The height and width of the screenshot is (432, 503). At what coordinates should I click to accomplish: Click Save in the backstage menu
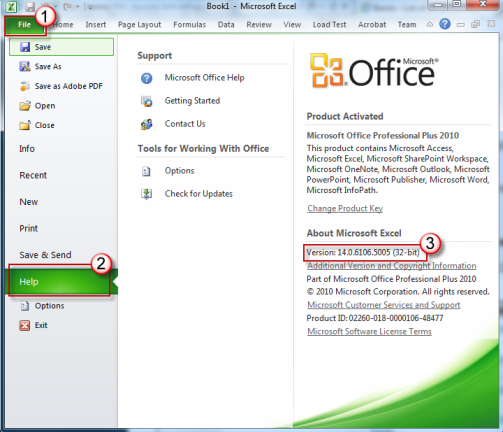click(61, 47)
